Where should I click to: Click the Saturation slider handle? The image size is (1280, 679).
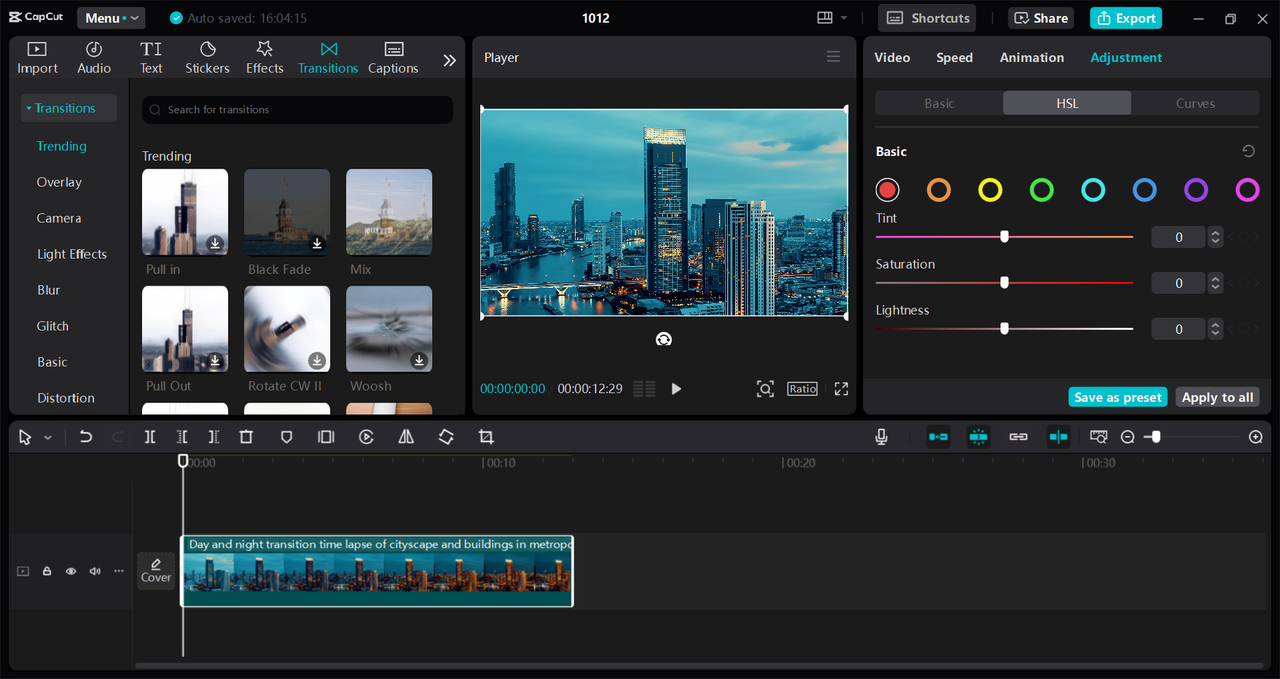click(1004, 283)
